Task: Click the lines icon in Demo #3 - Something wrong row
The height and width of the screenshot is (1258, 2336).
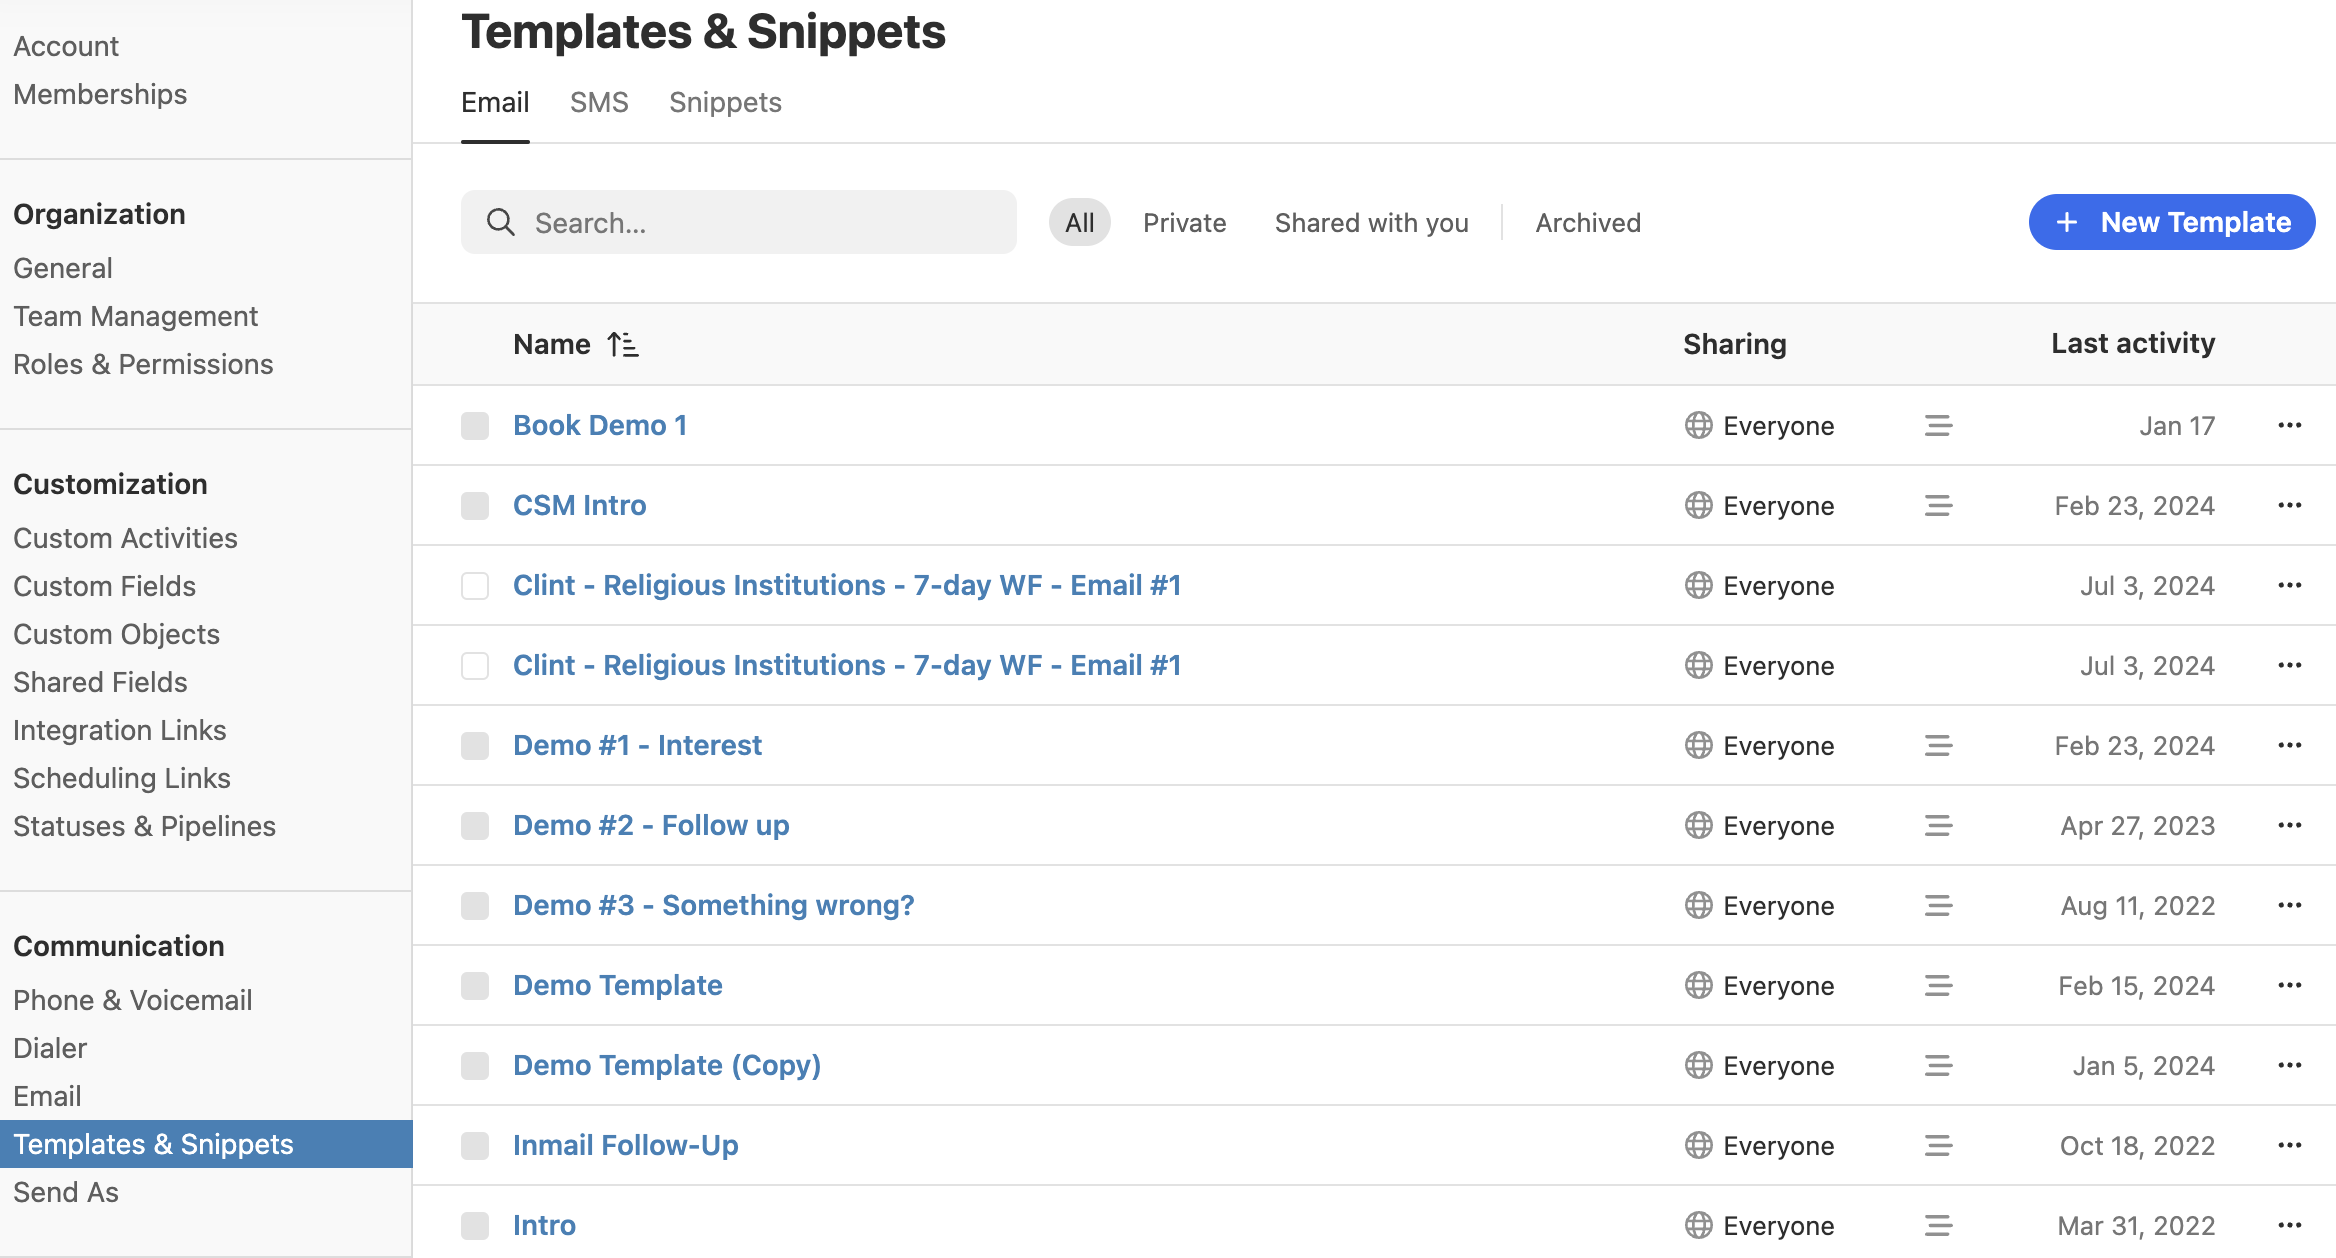Action: point(1938,905)
